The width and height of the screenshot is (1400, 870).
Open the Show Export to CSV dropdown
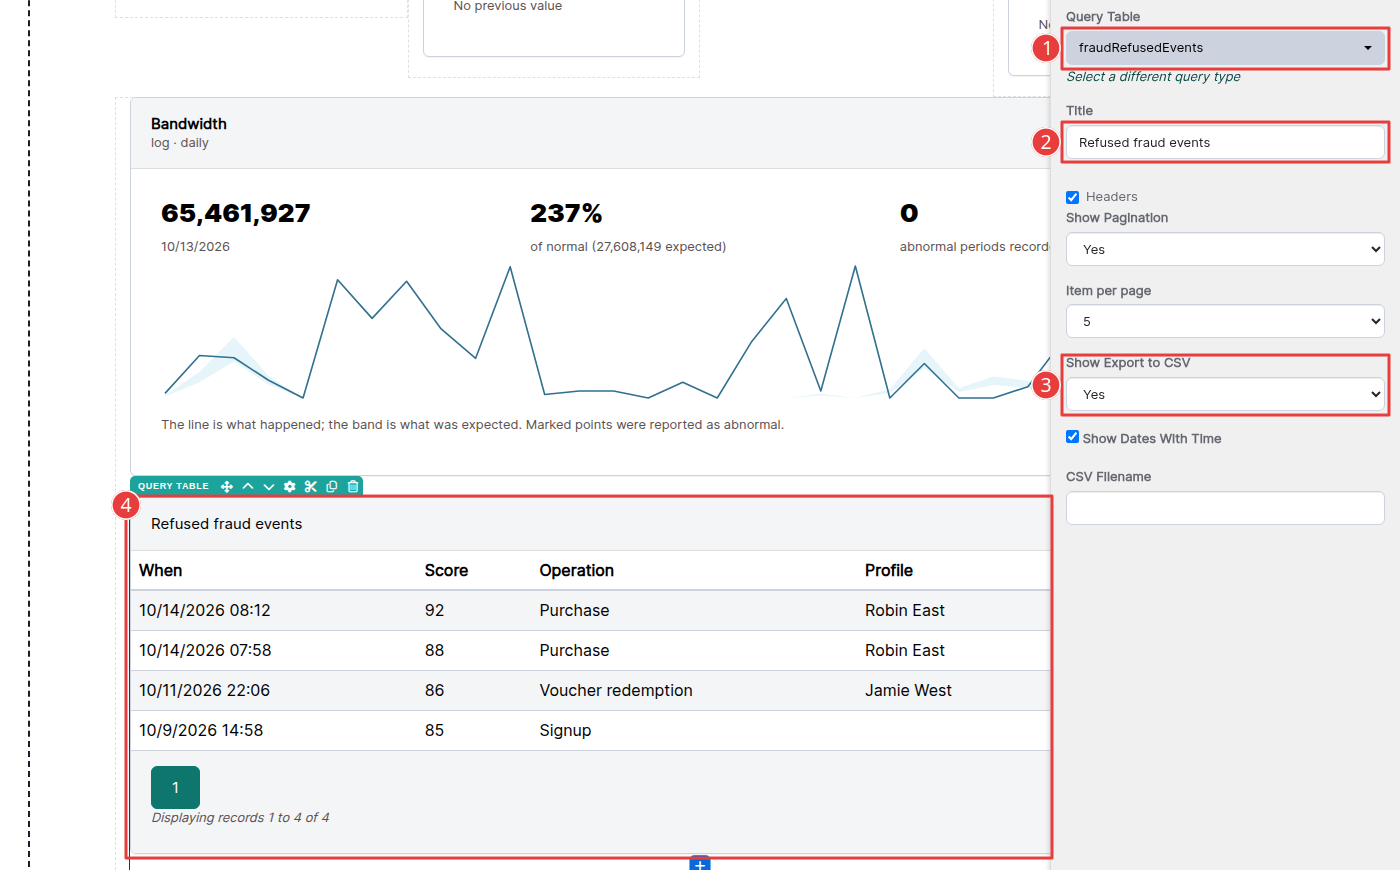click(1225, 394)
